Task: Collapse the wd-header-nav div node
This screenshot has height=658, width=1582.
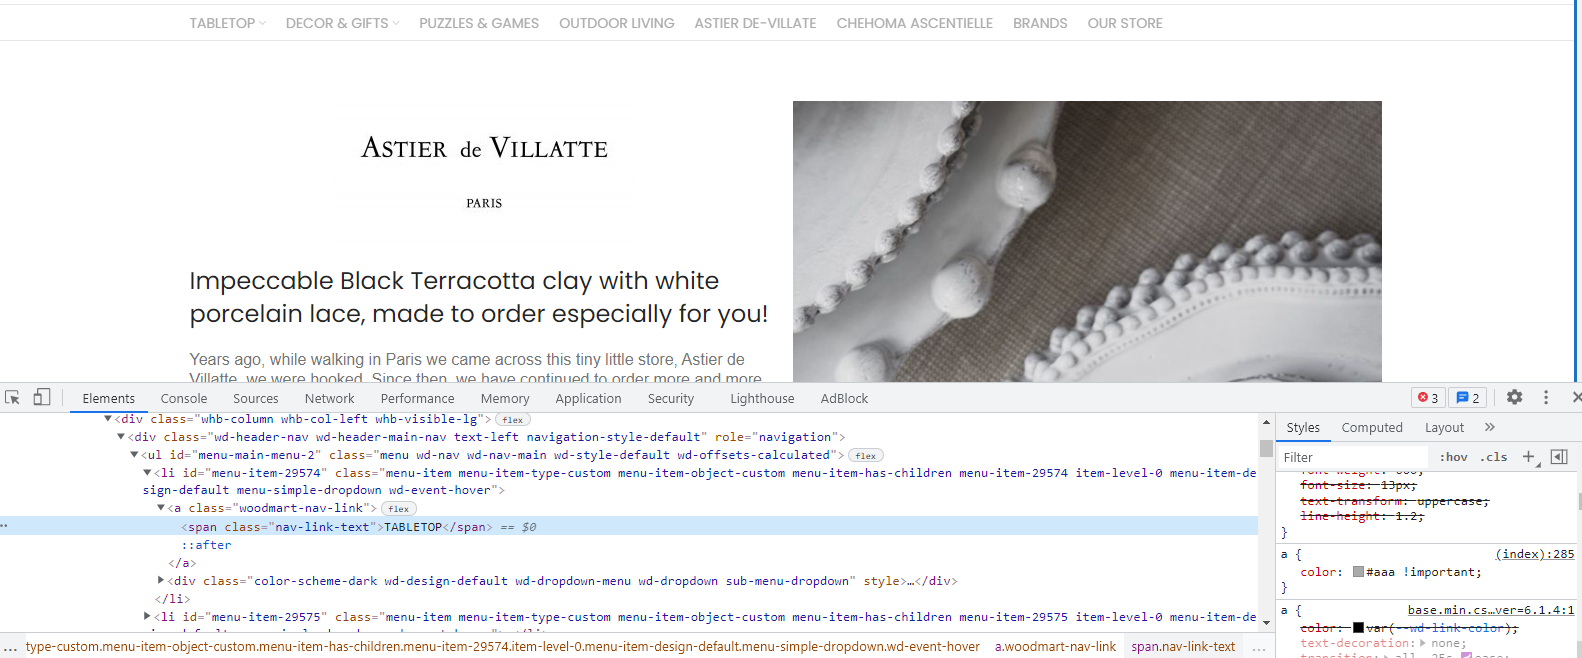Action: pos(121,437)
